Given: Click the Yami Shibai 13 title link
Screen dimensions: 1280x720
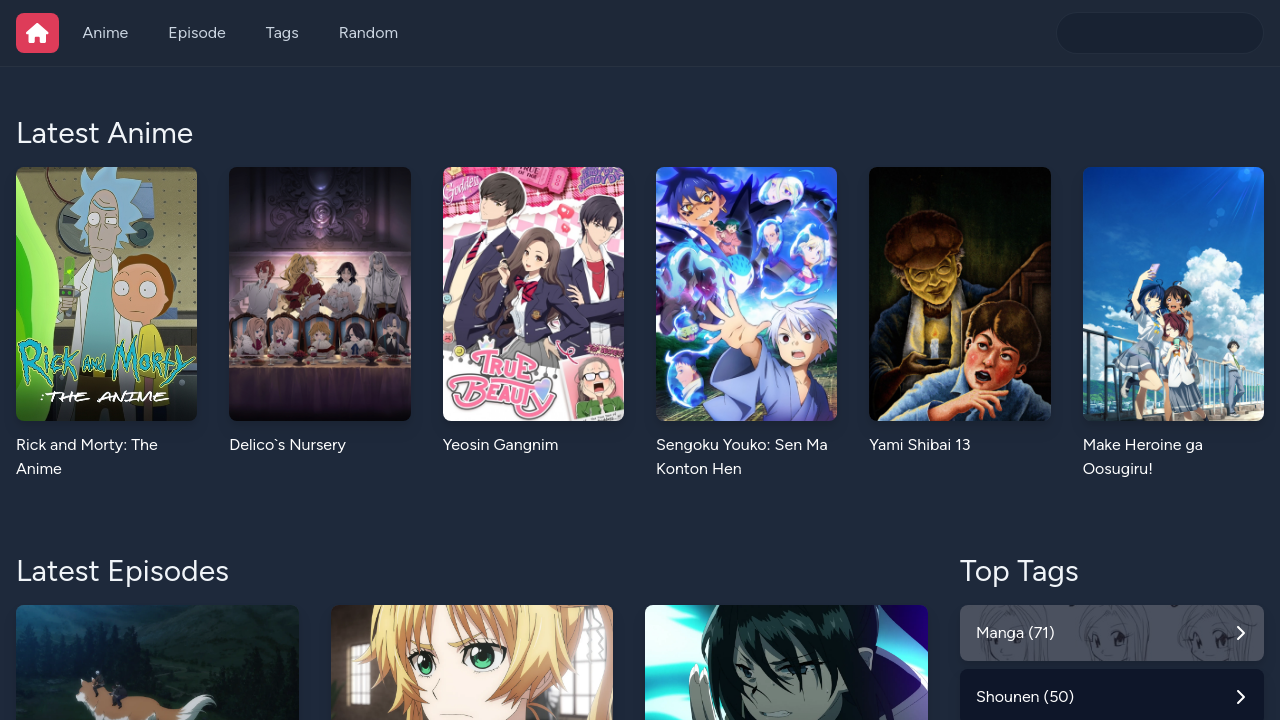Looking at the screenshot, I should [x=920, y=445].
